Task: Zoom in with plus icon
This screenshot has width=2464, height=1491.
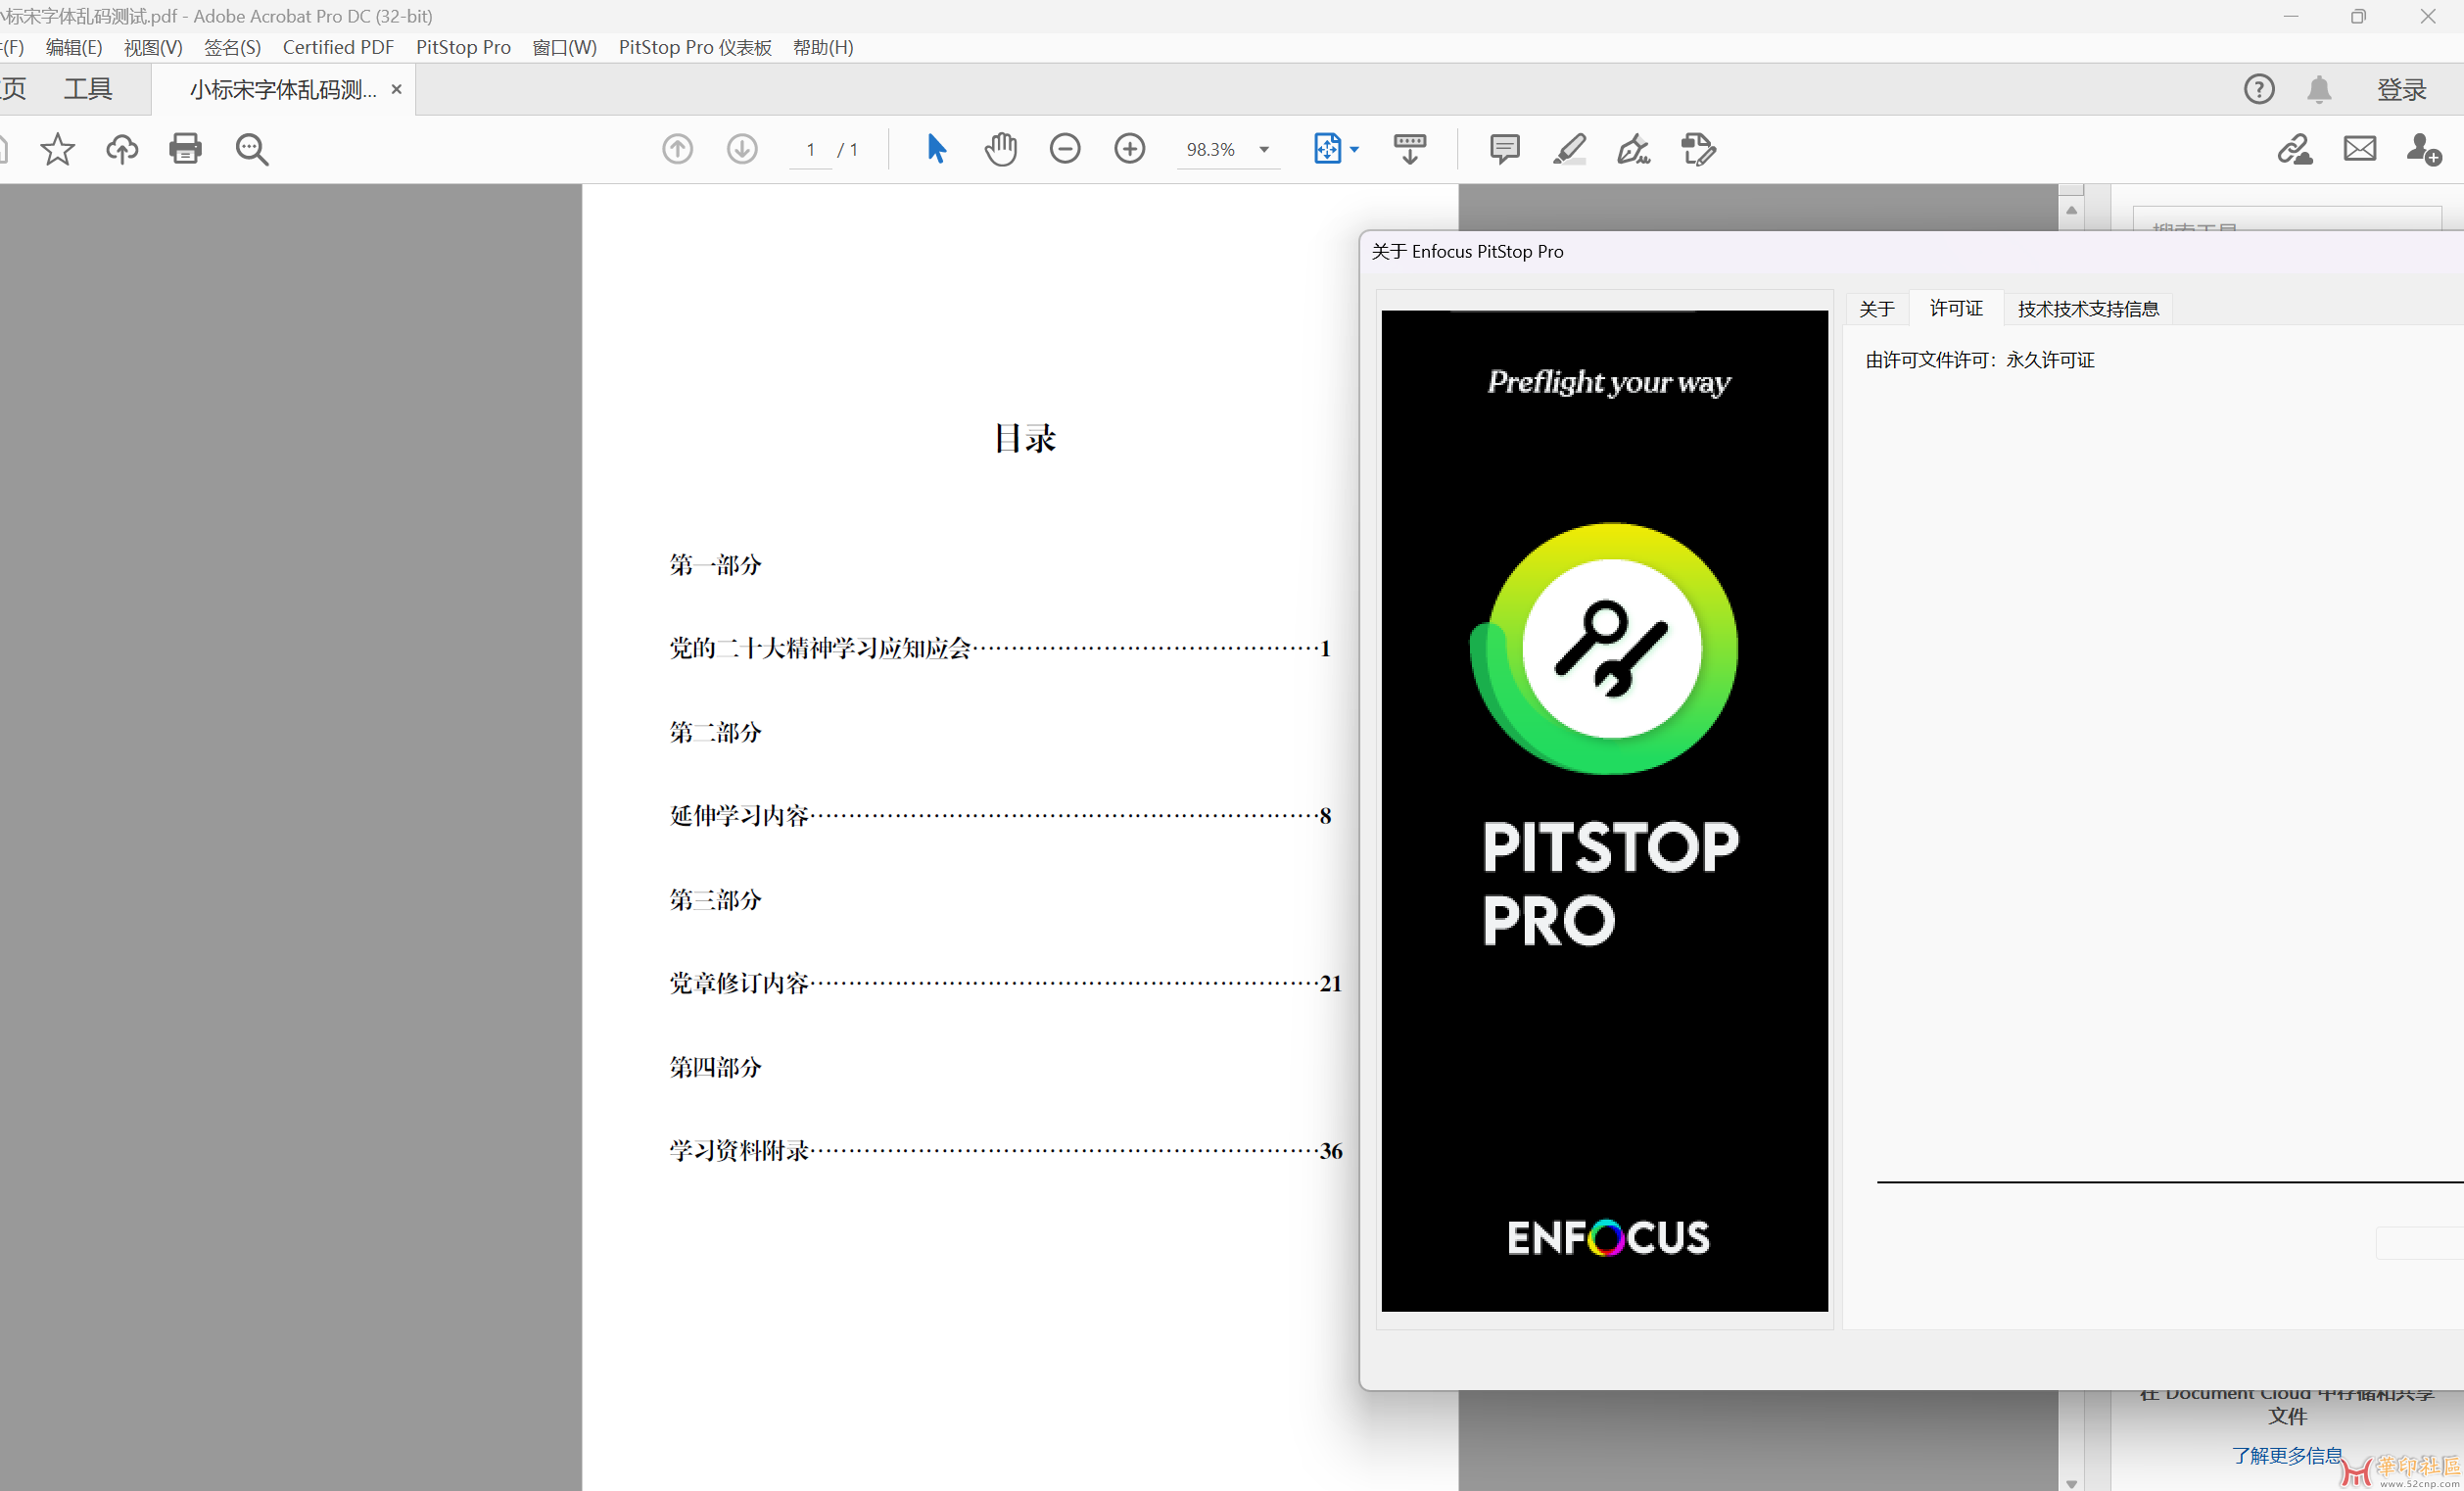Action: (x=1129, y=149)
